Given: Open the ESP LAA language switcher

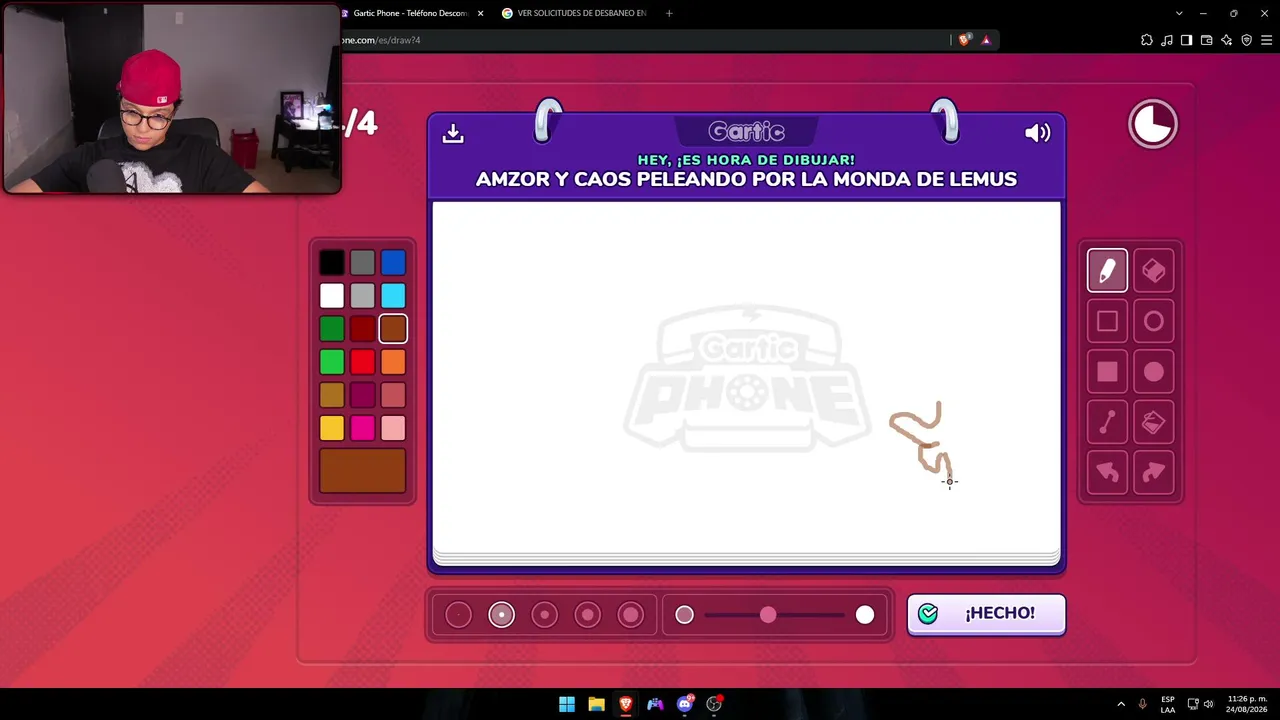Looking at the screenshot, I should click(1168, 704).
